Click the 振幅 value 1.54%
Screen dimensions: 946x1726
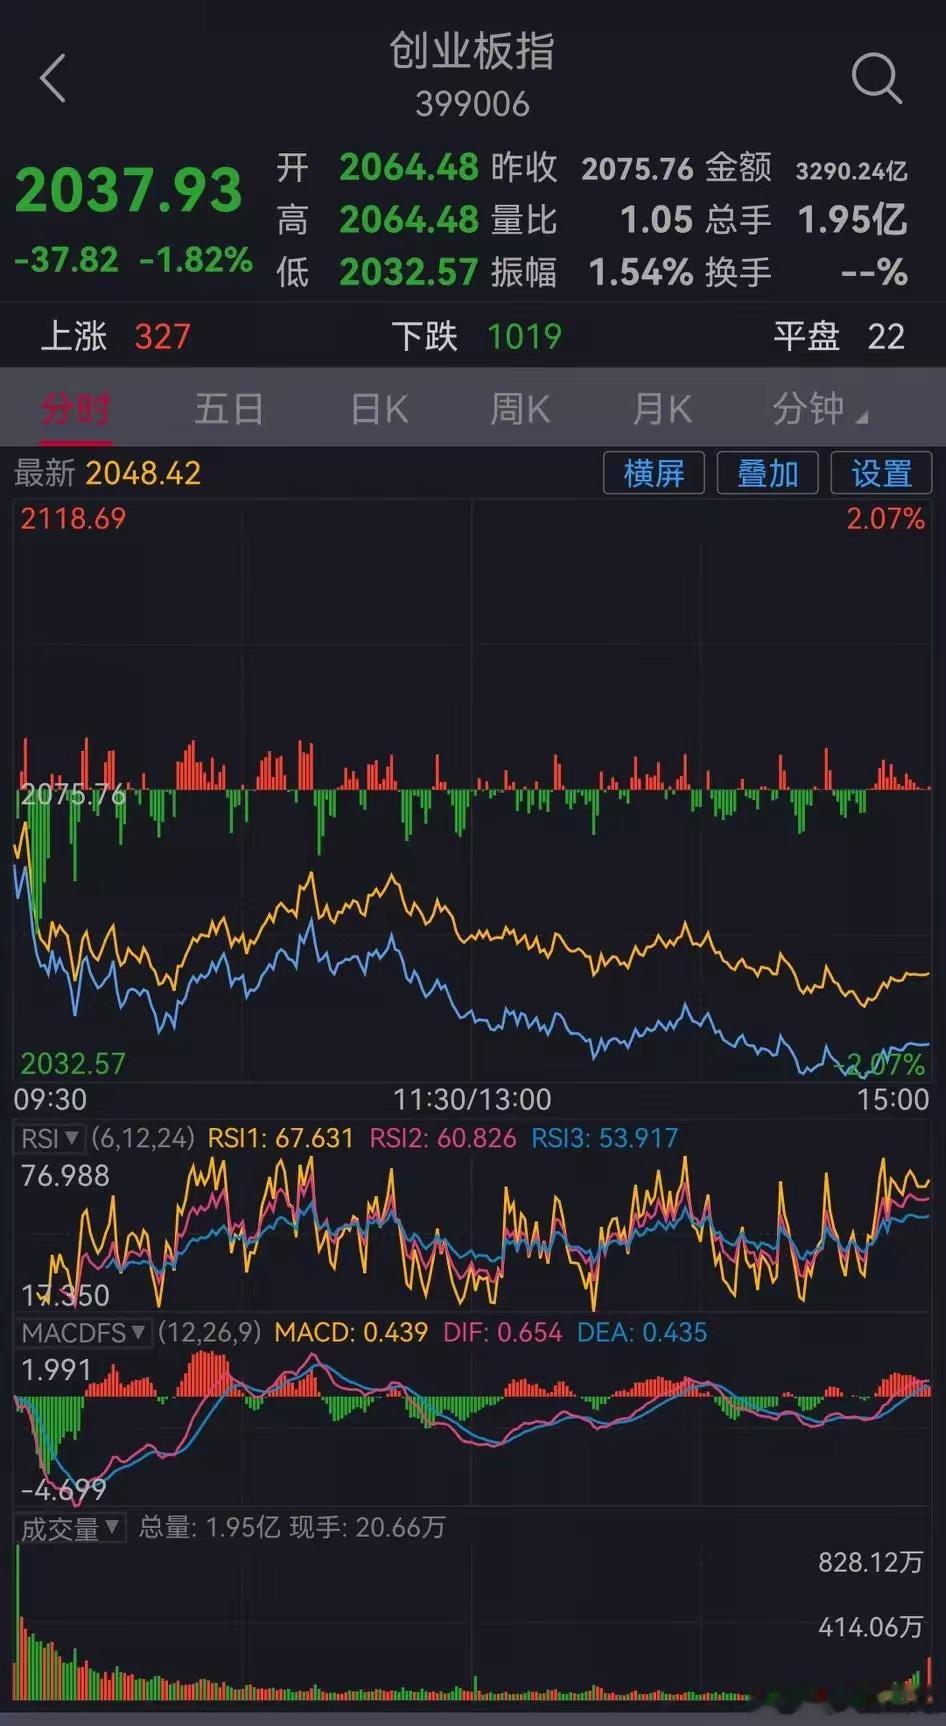coord(641,272)
